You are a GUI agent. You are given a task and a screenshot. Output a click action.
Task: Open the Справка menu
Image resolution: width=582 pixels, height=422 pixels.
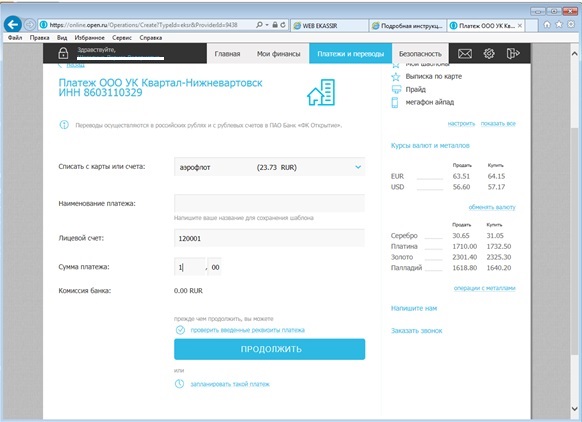point(151,37)
